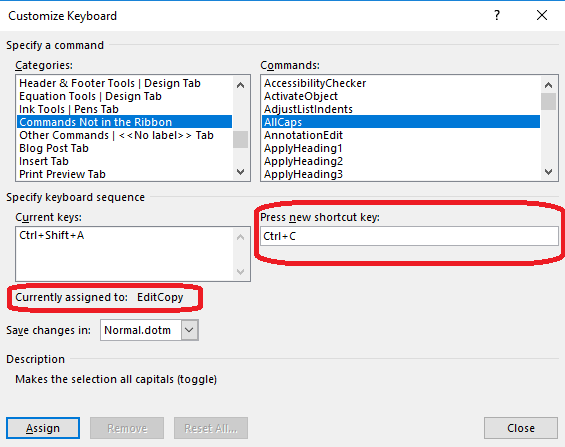The width and height of the screenshot is (565, 447).
Task: Select Ink Tools | Pens Tab category
Action: coord(124,109)
